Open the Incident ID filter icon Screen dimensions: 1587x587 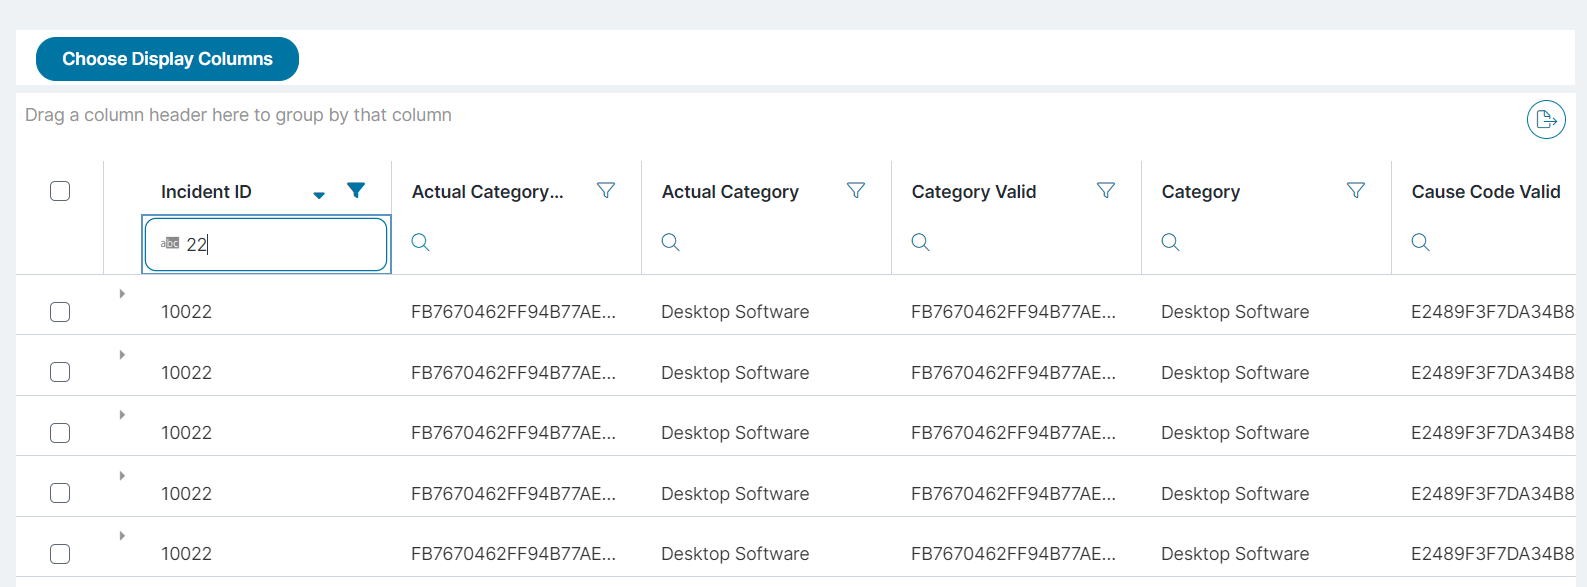coord(356,190)
